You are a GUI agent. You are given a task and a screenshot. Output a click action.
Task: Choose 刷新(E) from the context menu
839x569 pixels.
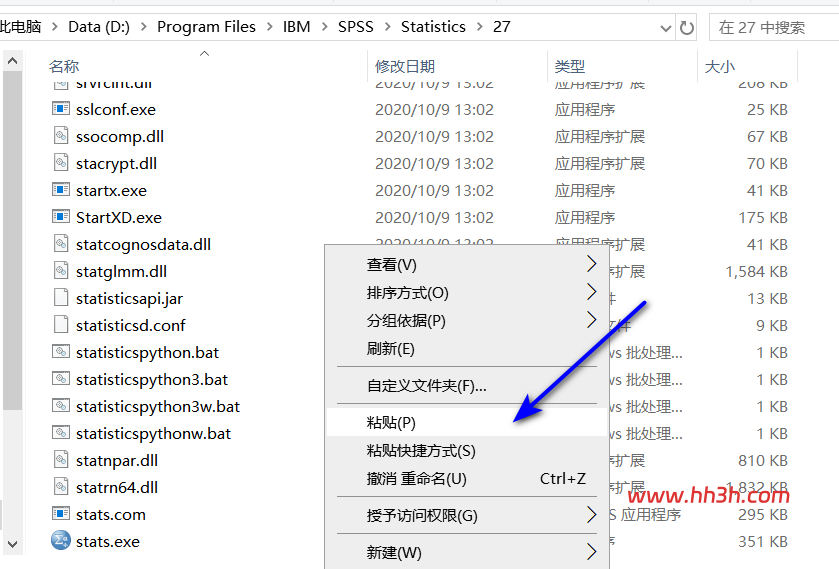[466, 349]
